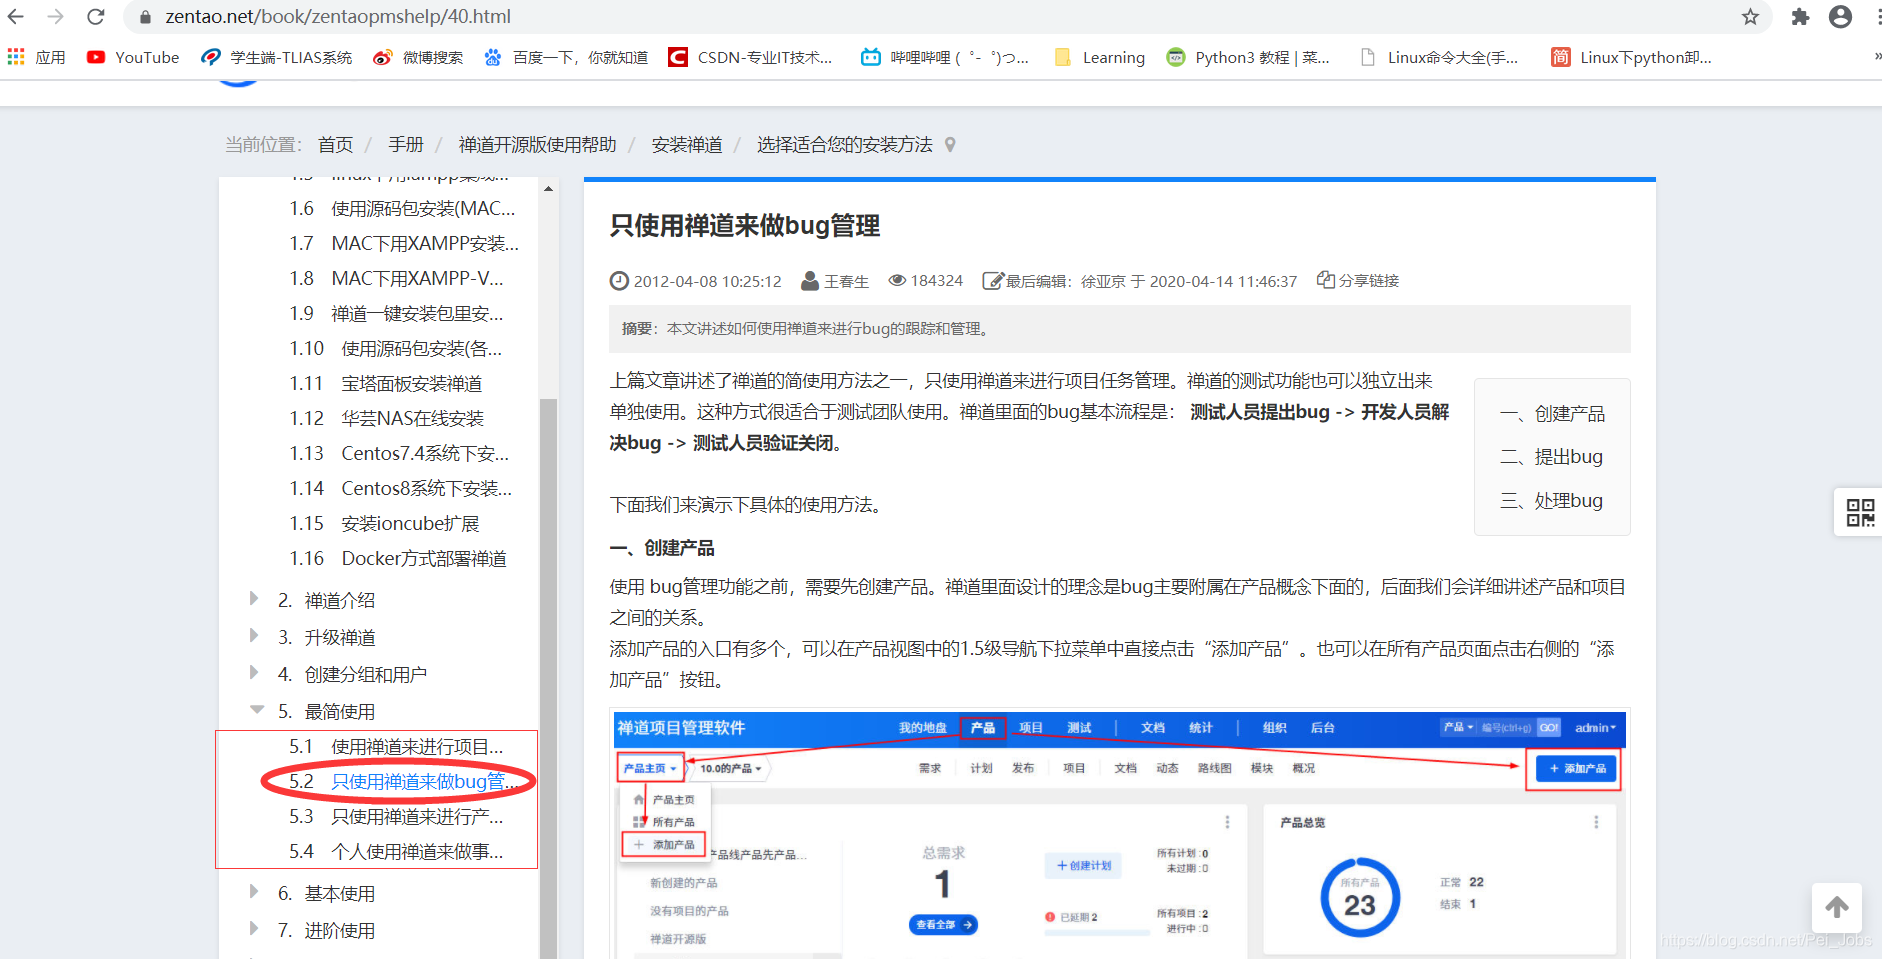The height and width of the screenshot is (959, 1882).
Task: Reload the page with refresh icon
Action: (x=95, y=16)
